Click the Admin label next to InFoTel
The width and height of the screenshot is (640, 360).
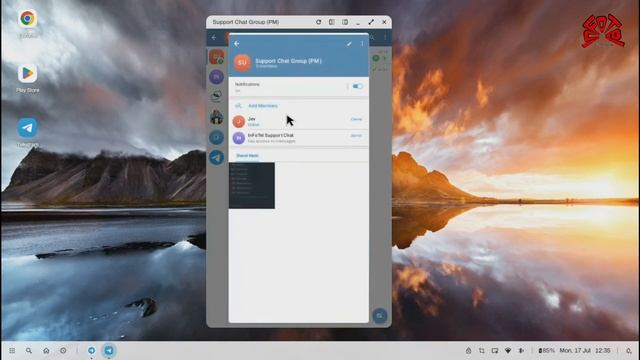(x=356, y=136)
